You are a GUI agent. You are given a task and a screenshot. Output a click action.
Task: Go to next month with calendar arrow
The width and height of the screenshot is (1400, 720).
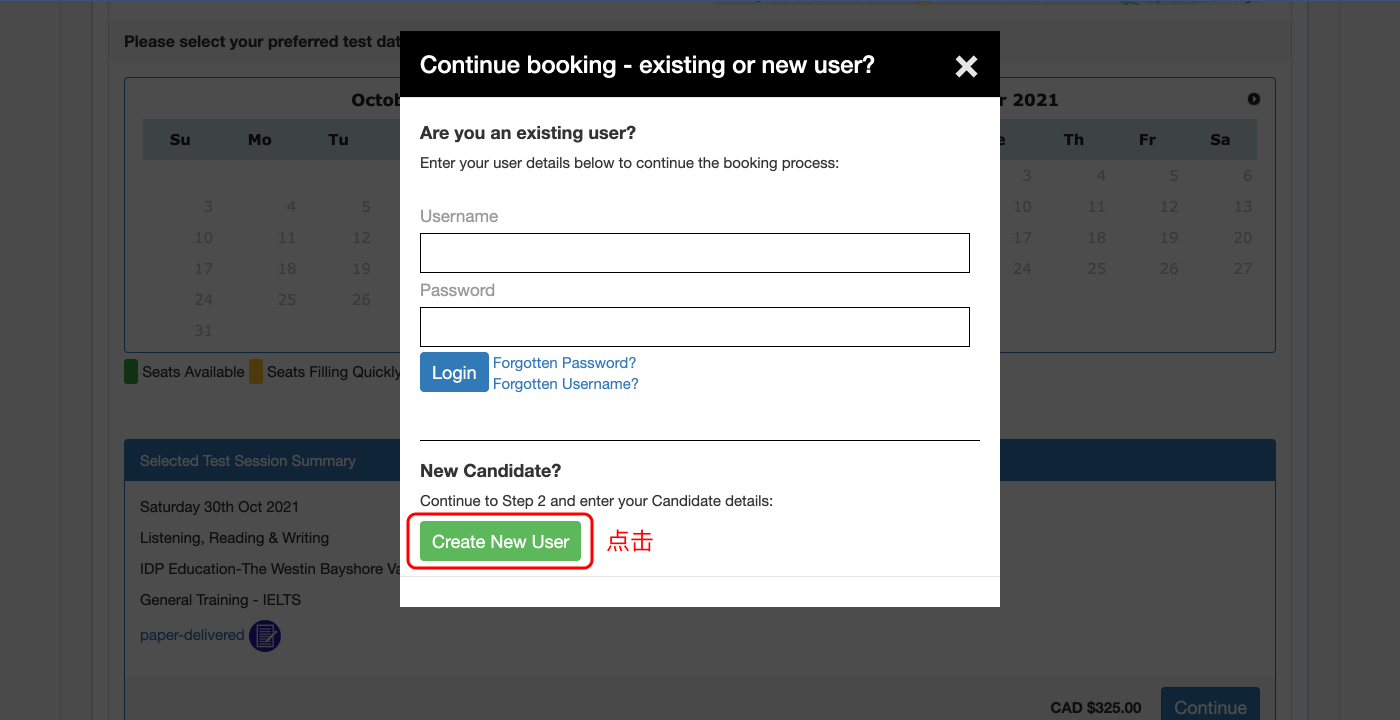point(1254,99)
